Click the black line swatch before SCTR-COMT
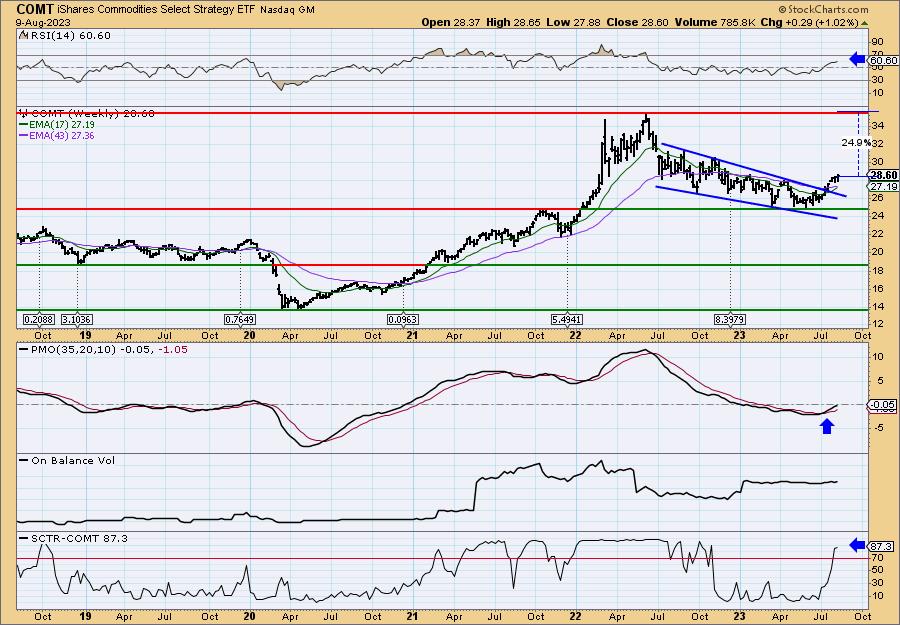Viewport: 900px width, 625px height. point(24,538)
